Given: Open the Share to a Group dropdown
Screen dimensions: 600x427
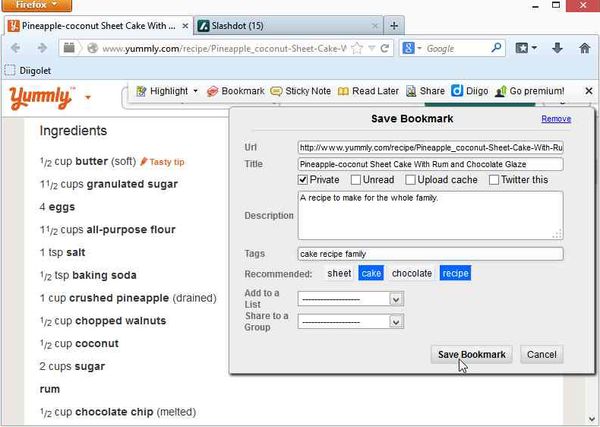Looking at the screenshot, I should pos(351,322).
